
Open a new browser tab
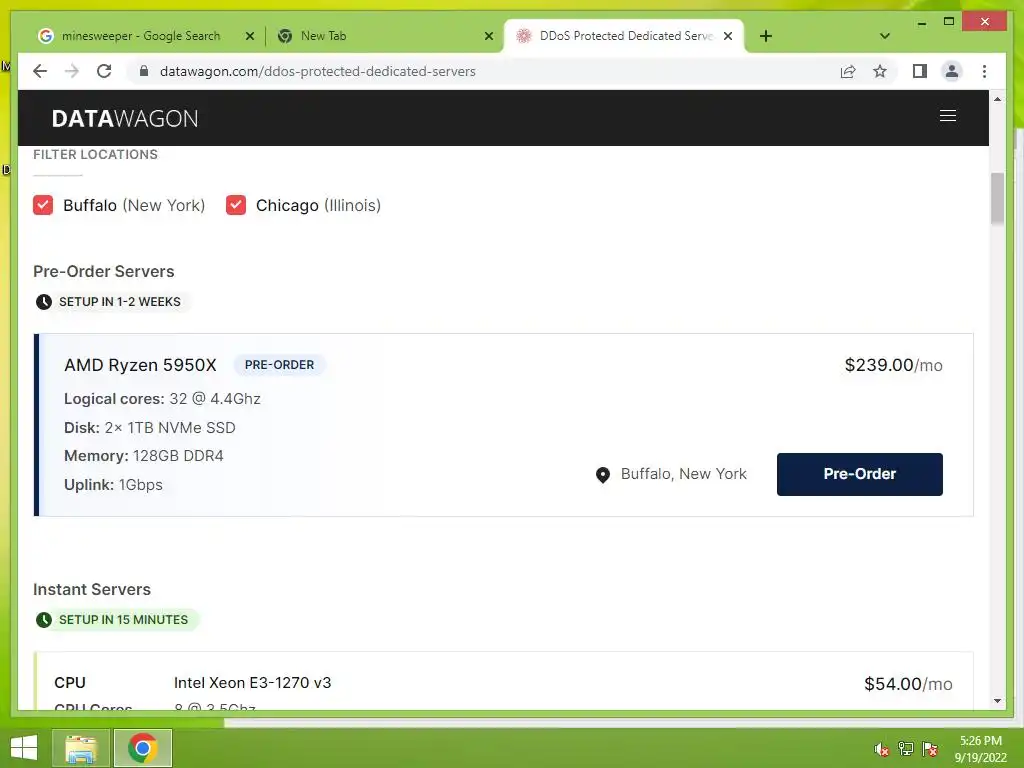tap(766, 36)
